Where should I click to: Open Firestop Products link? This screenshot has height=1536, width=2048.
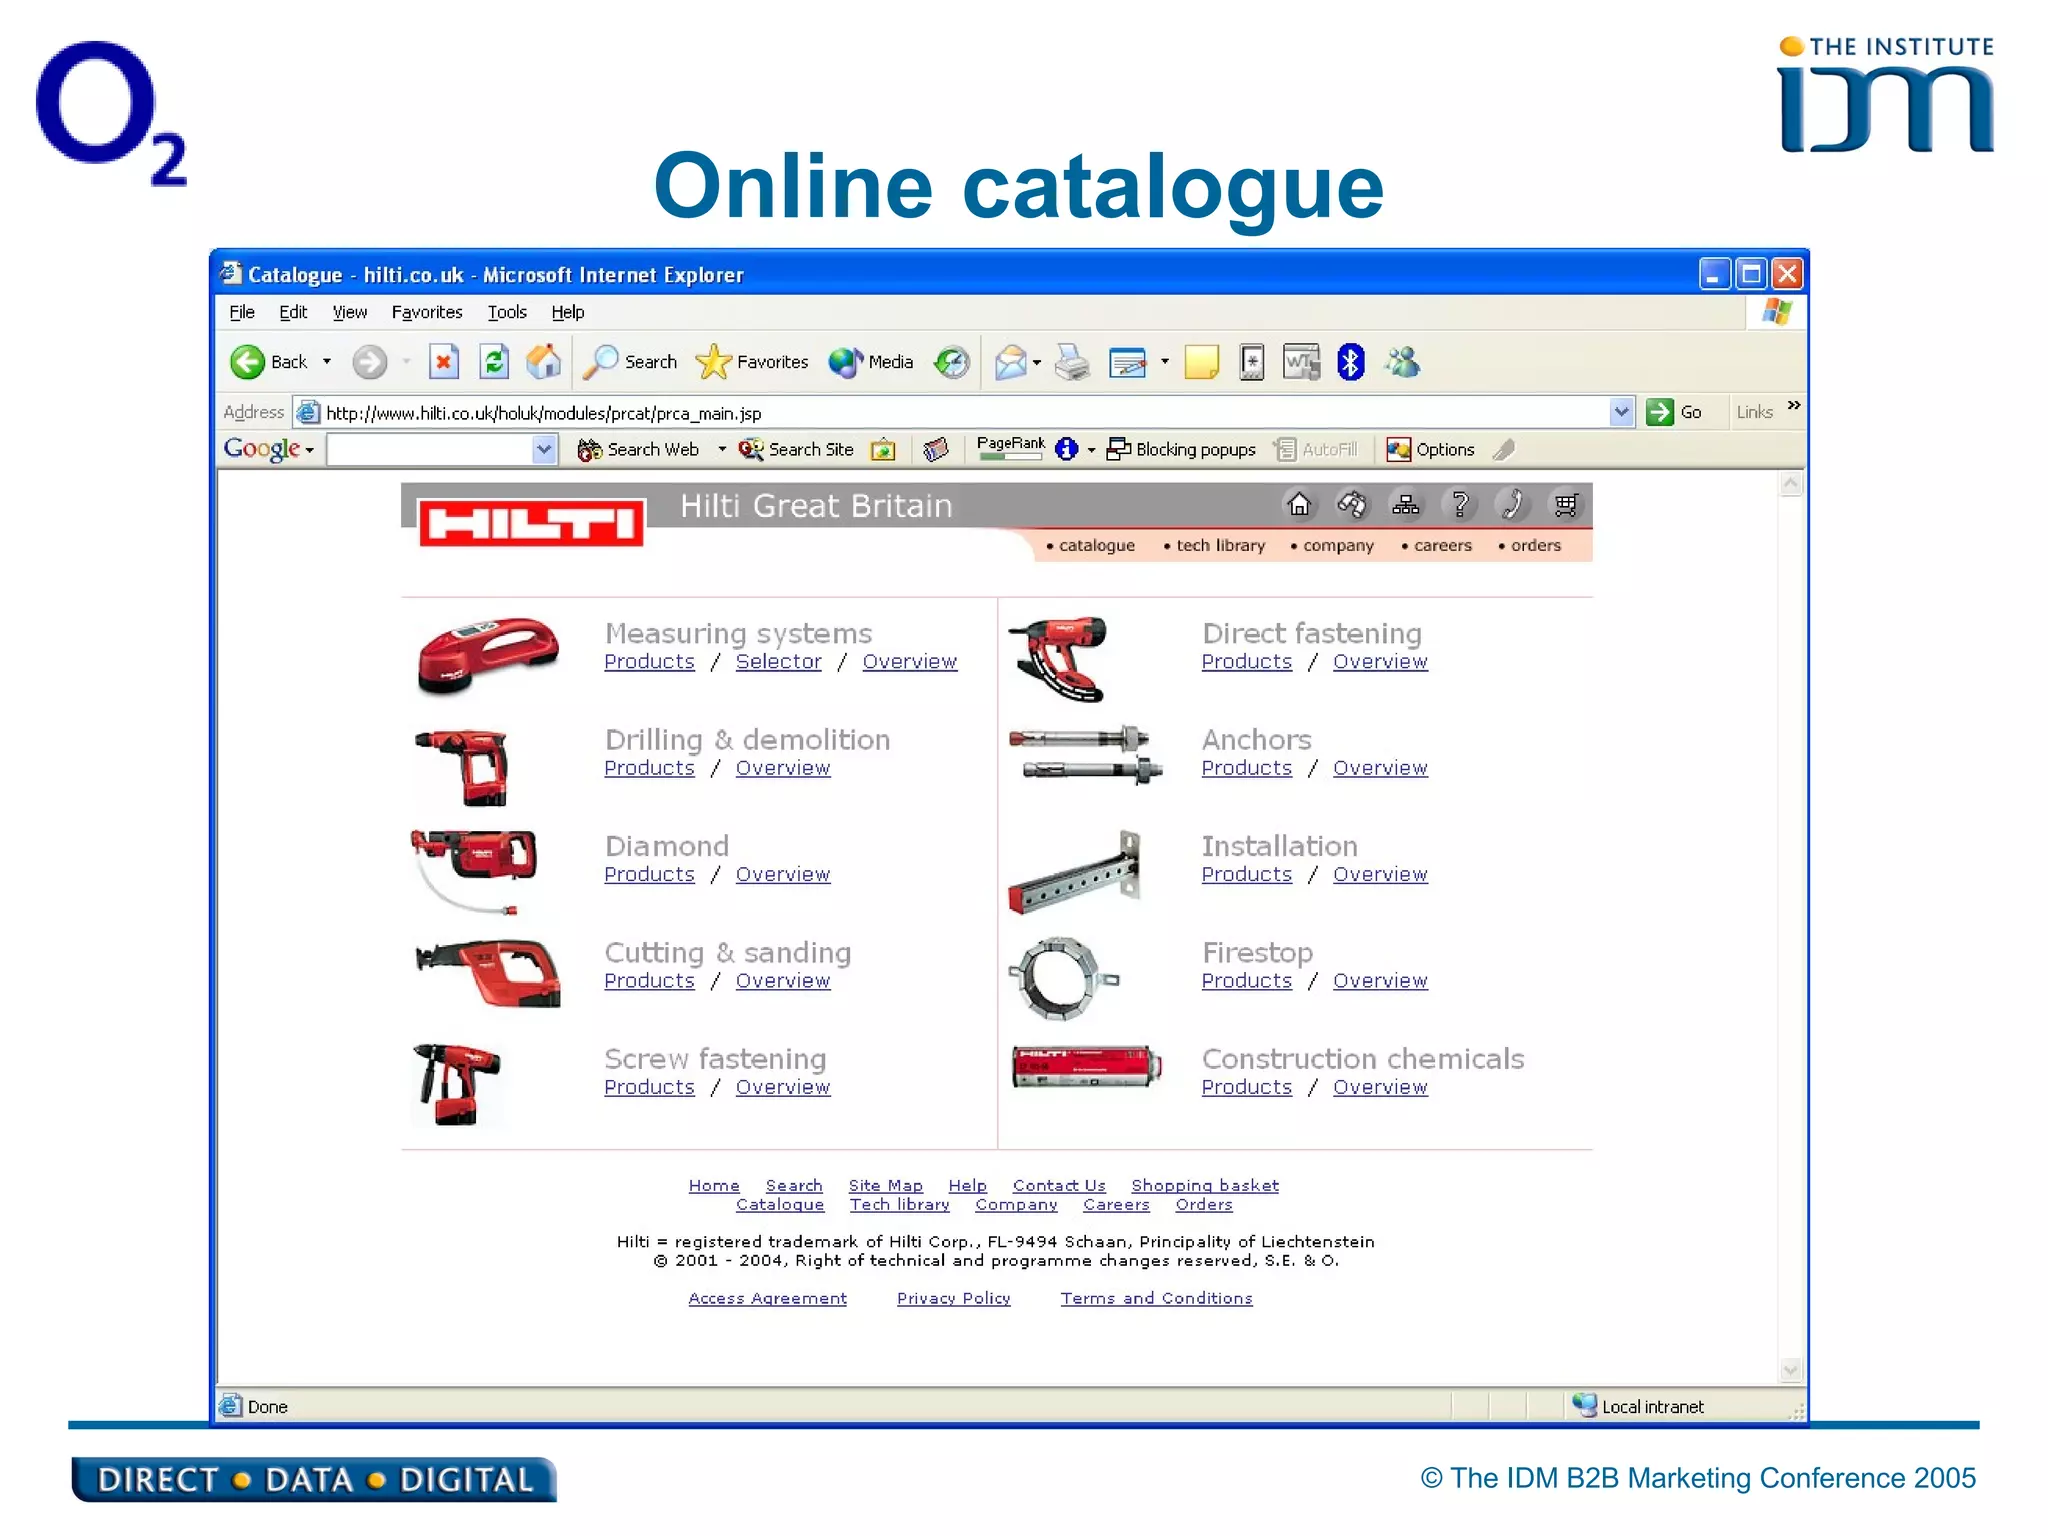[1246, 981]
